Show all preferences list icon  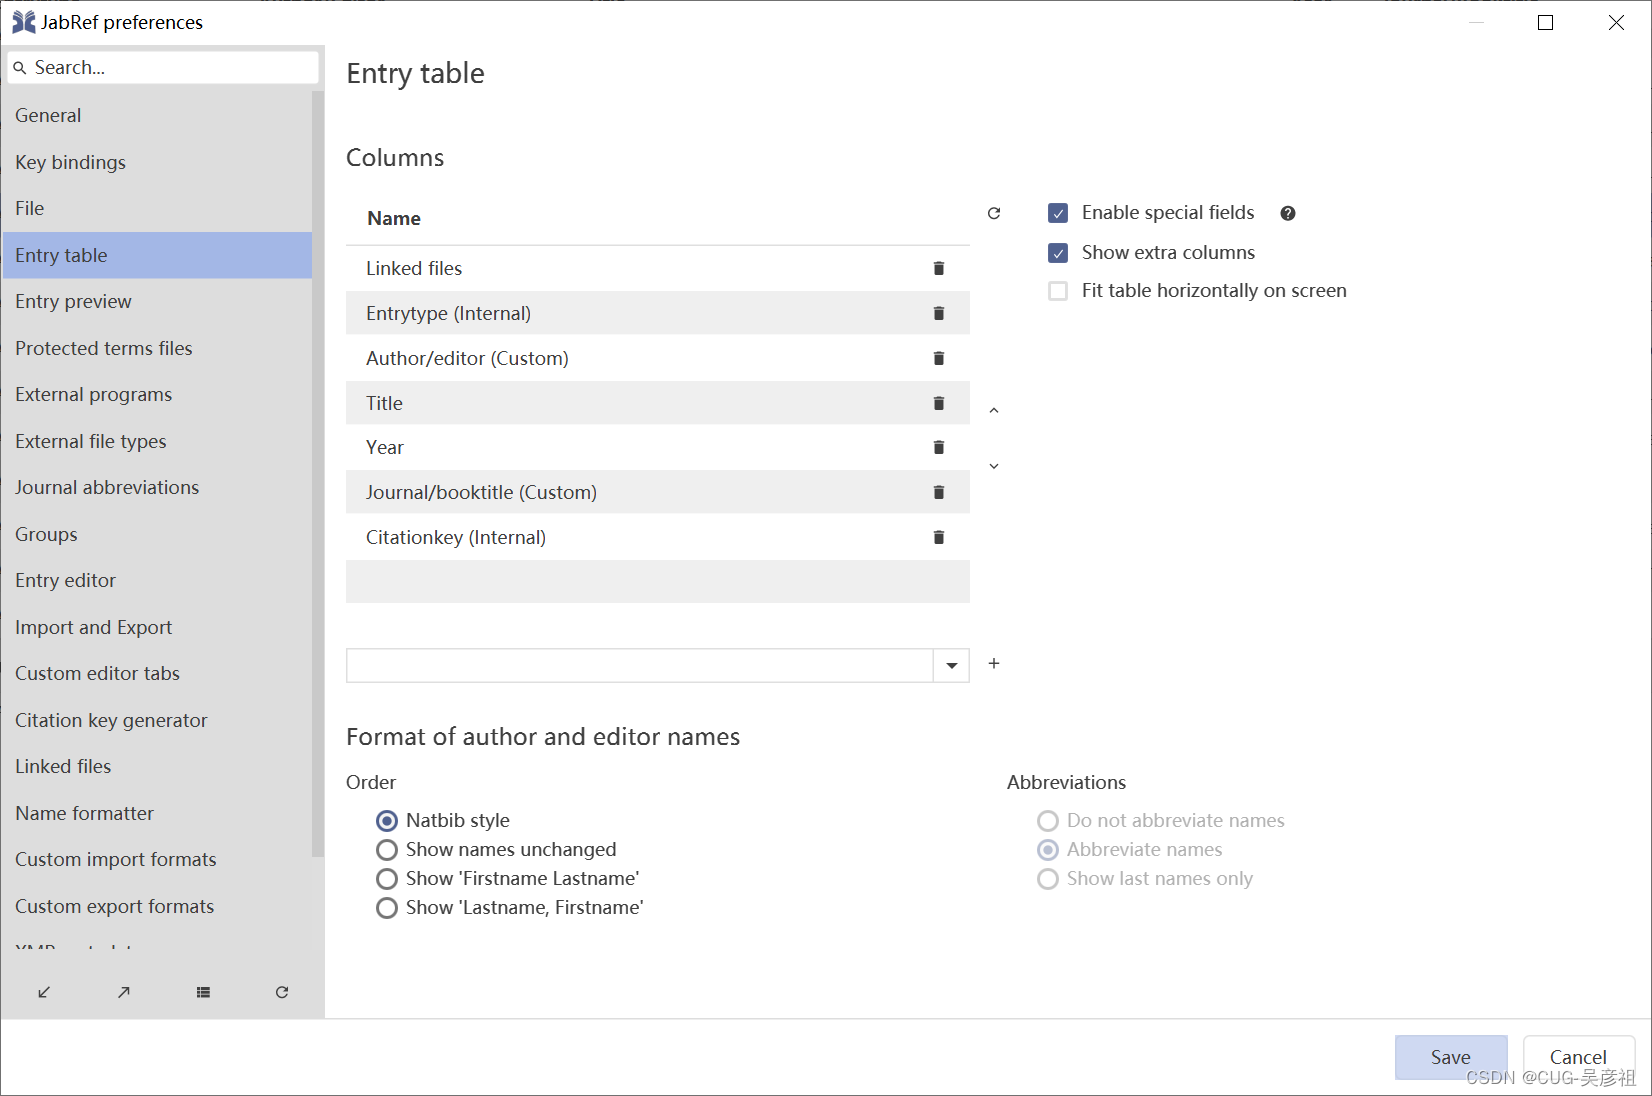(x=203, y=992)
